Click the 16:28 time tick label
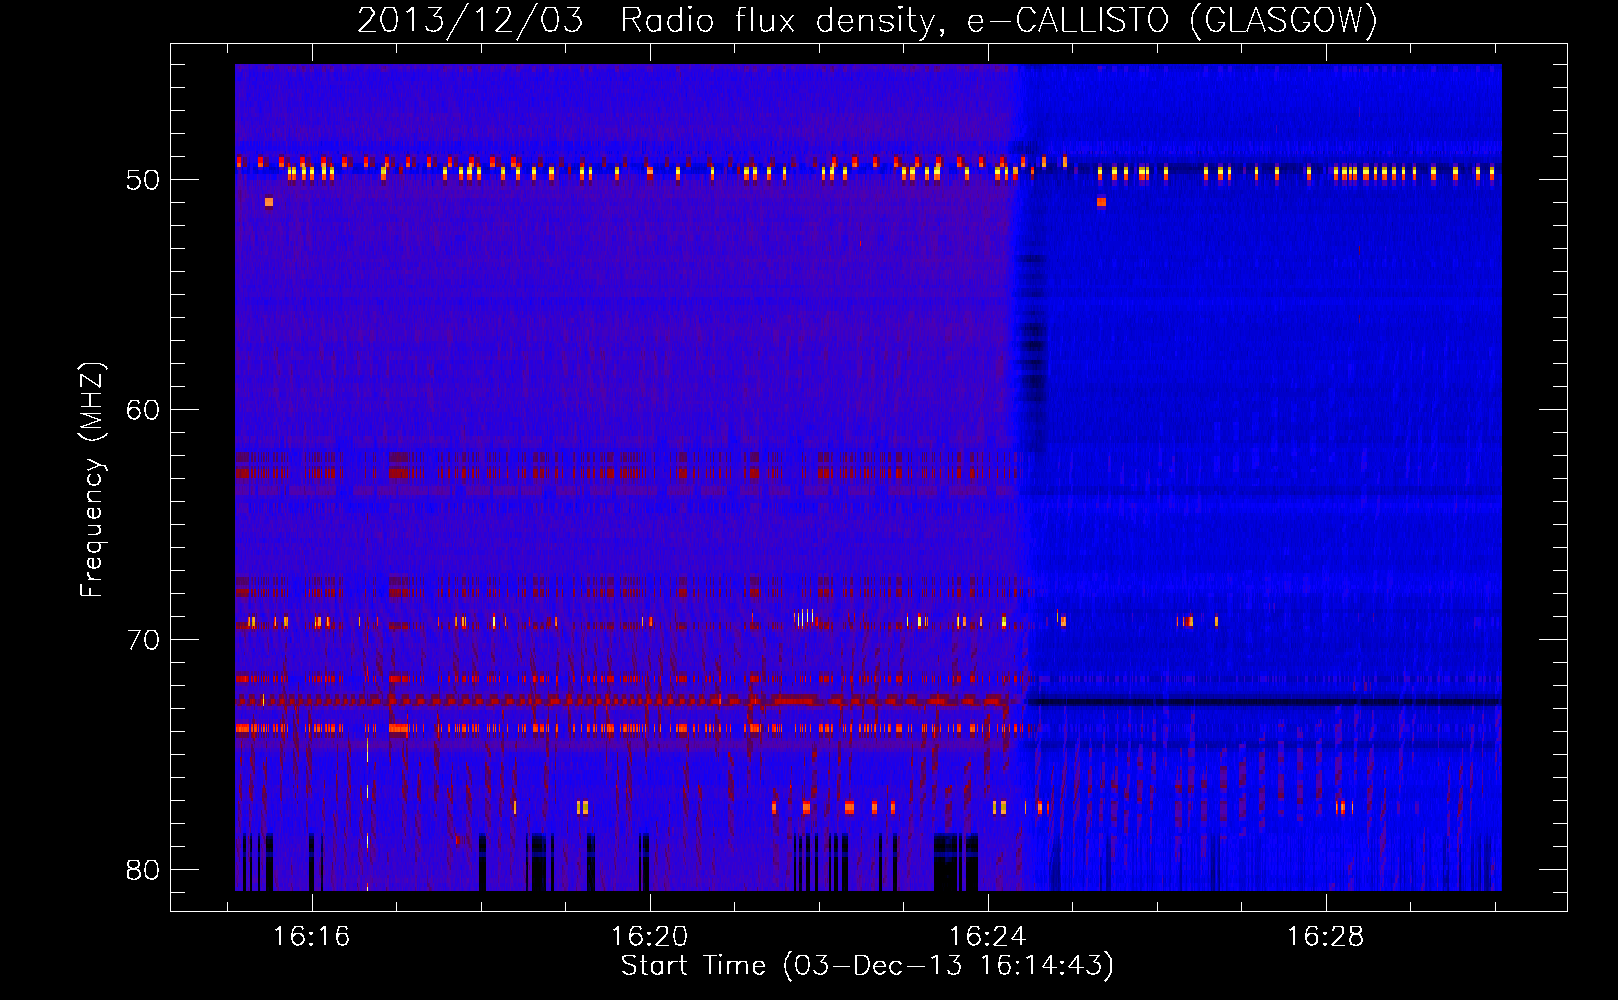1618x1000 pixels. pos(1325,937)
